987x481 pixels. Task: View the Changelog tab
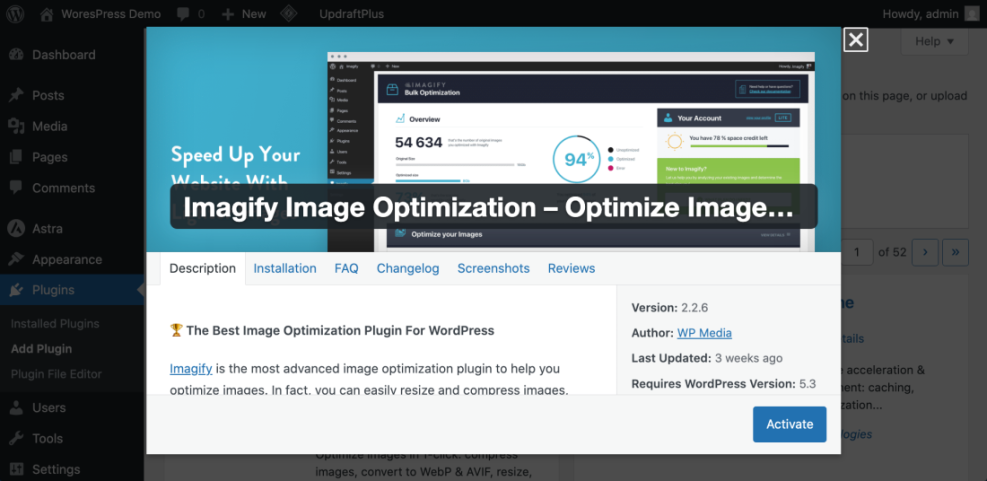408,268
